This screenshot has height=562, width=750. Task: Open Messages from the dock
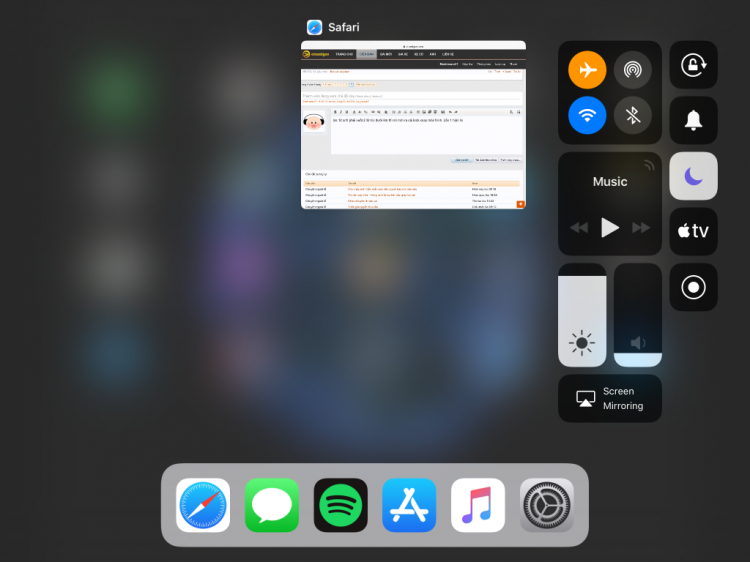(x=272, y=505)
